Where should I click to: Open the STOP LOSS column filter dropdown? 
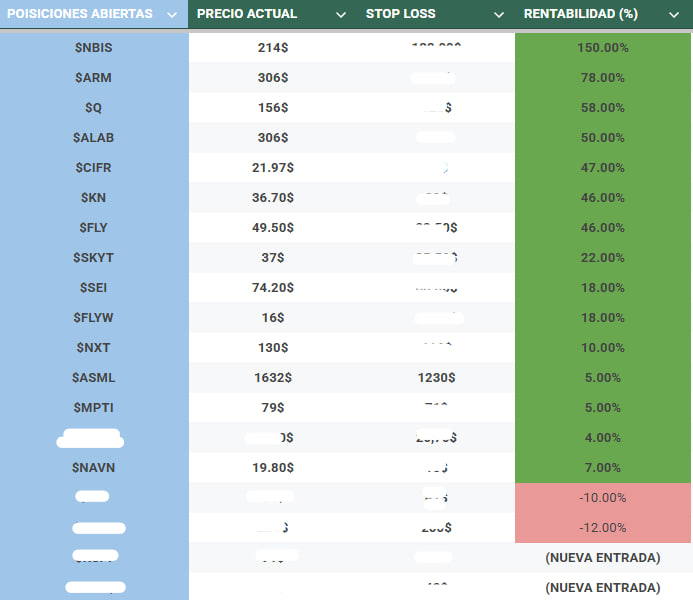[499, 15]
